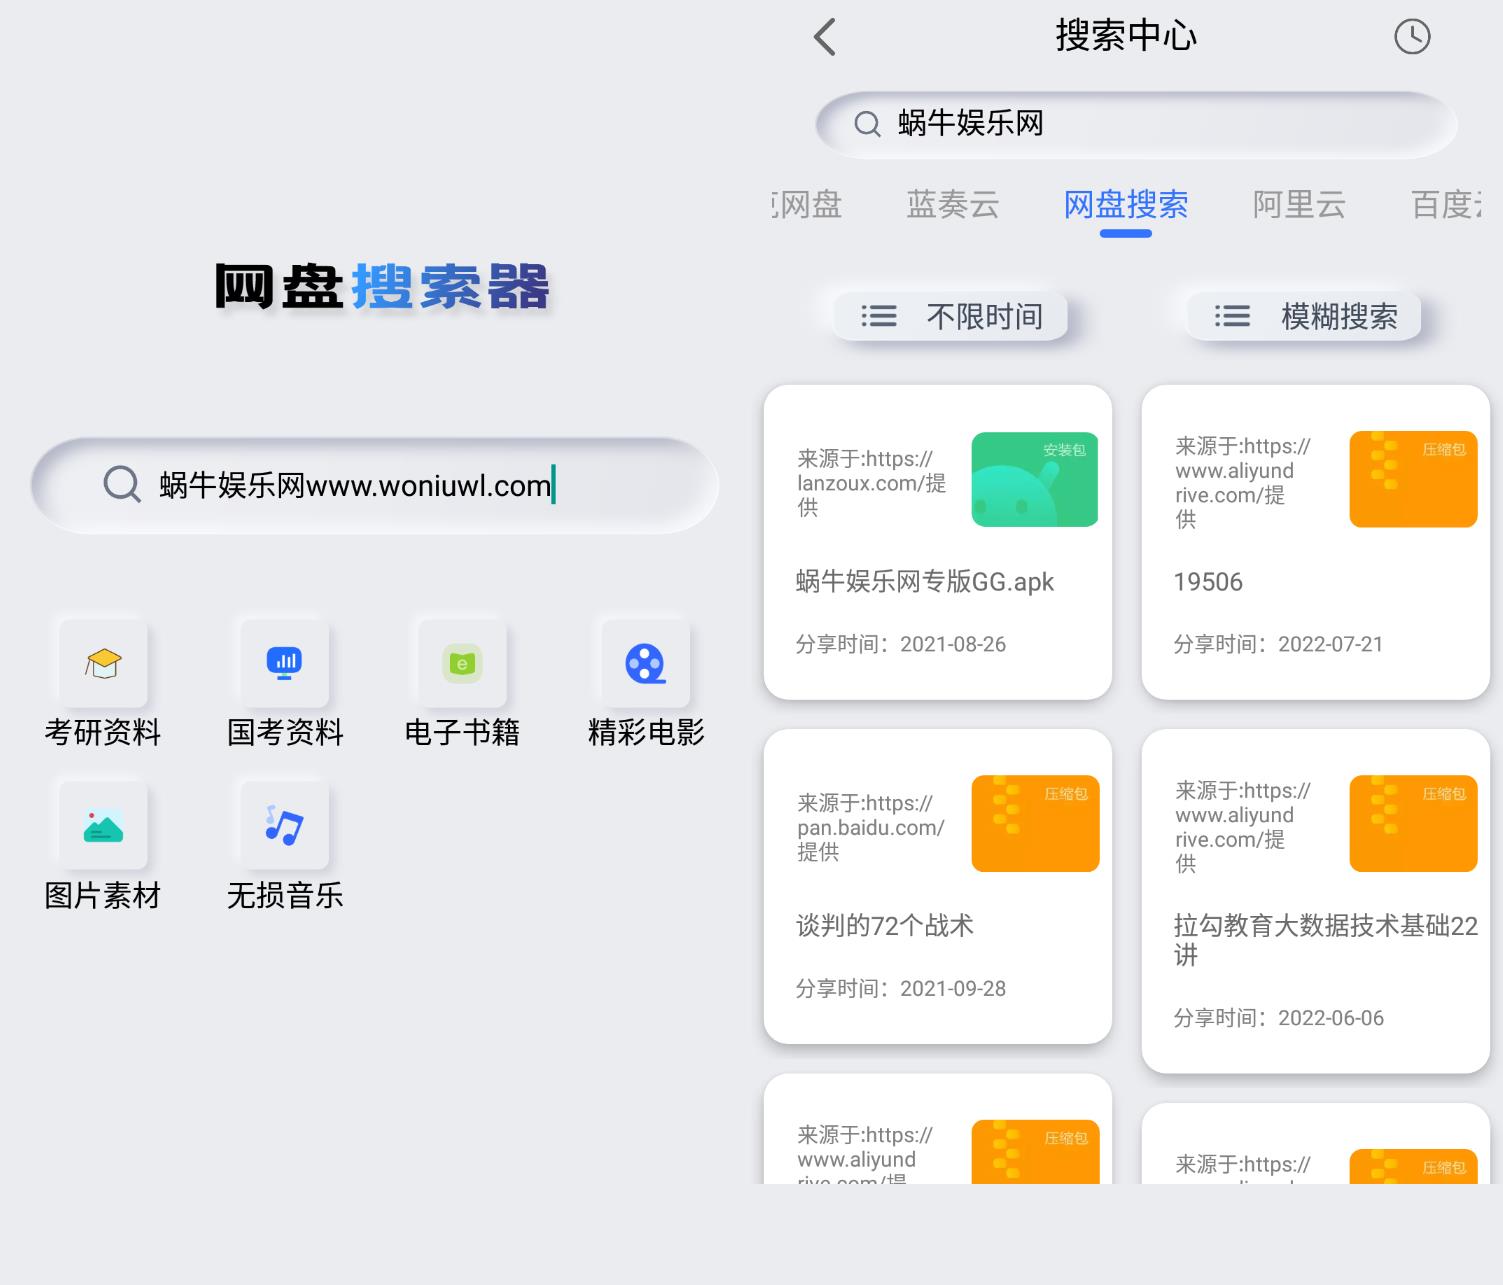1503x1285 pixels.
Task: Focus the 蜗牛娱乐网 search field in 搜索中心
Action: 1136,124
